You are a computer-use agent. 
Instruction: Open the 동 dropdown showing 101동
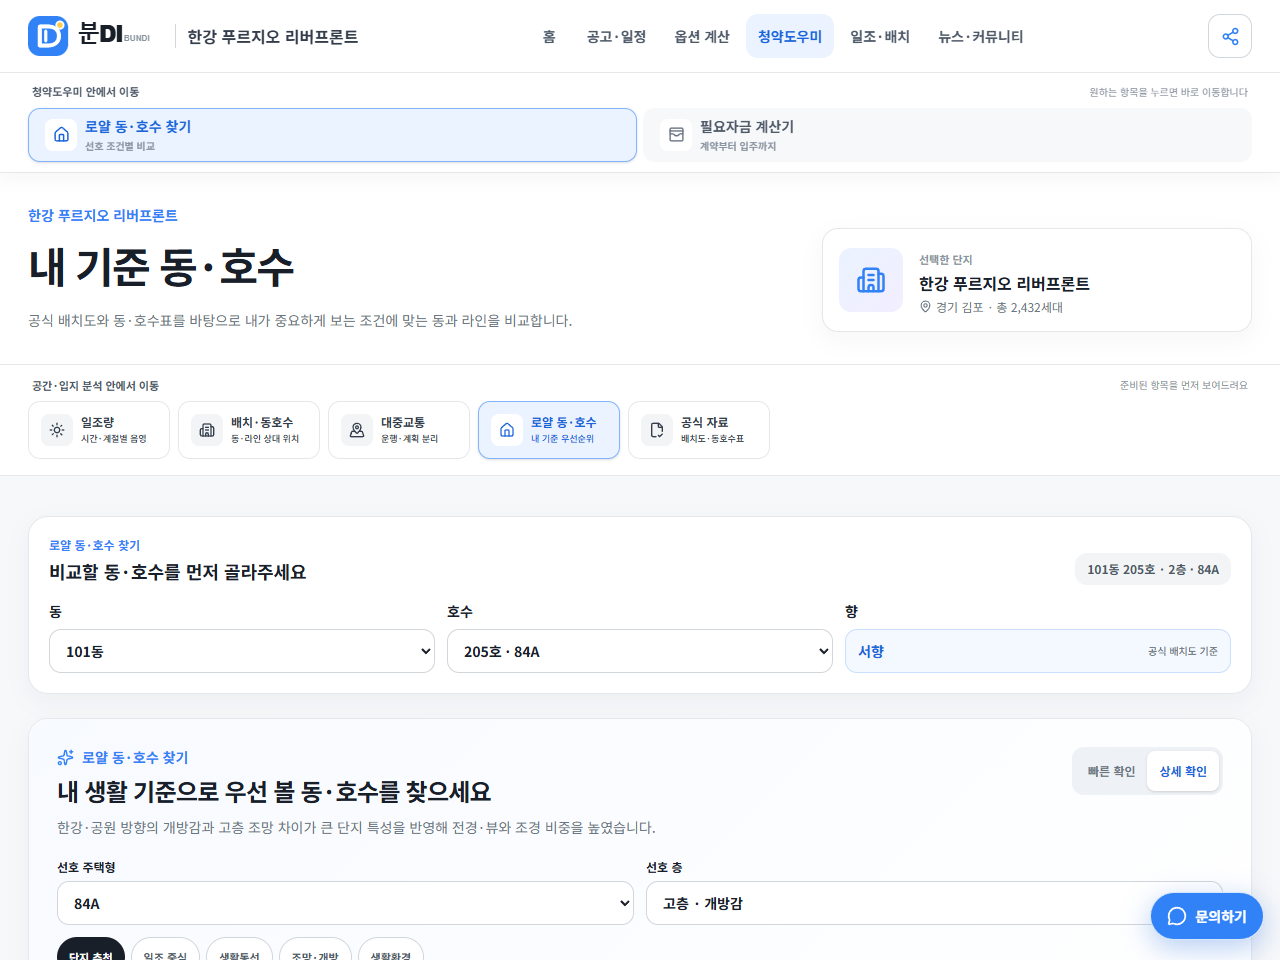242,651
